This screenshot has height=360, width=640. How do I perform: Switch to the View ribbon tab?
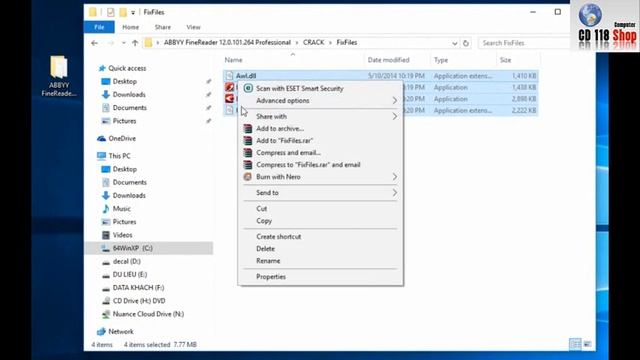[x=193, y=27]
